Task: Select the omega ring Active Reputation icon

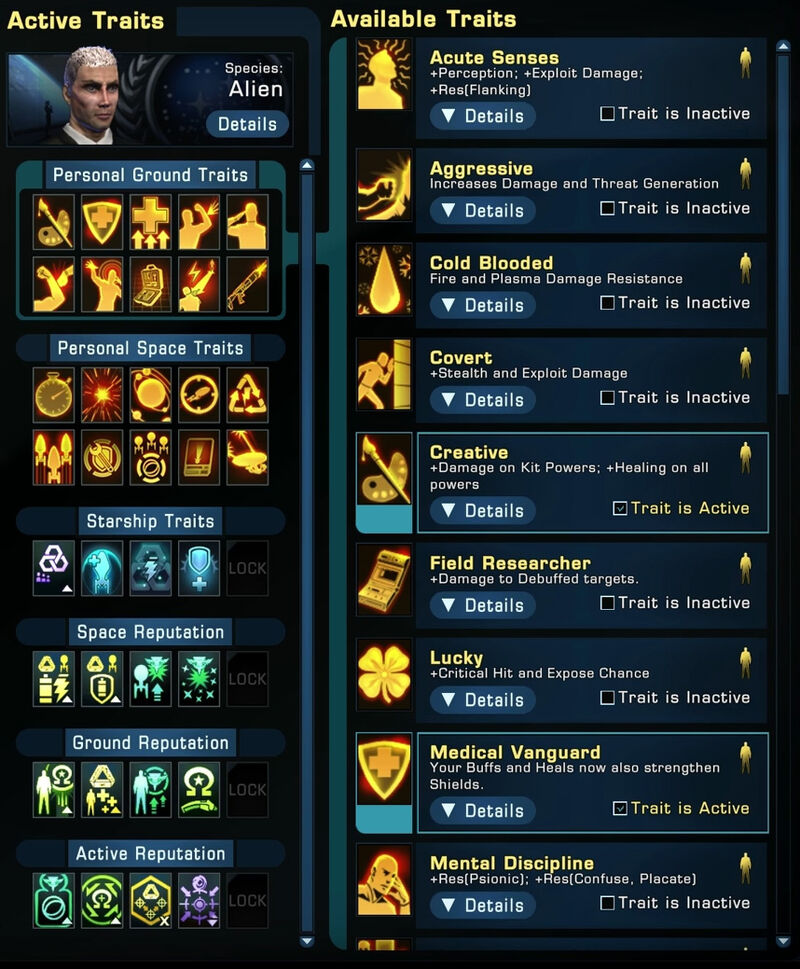Action: tap(102, 900)
